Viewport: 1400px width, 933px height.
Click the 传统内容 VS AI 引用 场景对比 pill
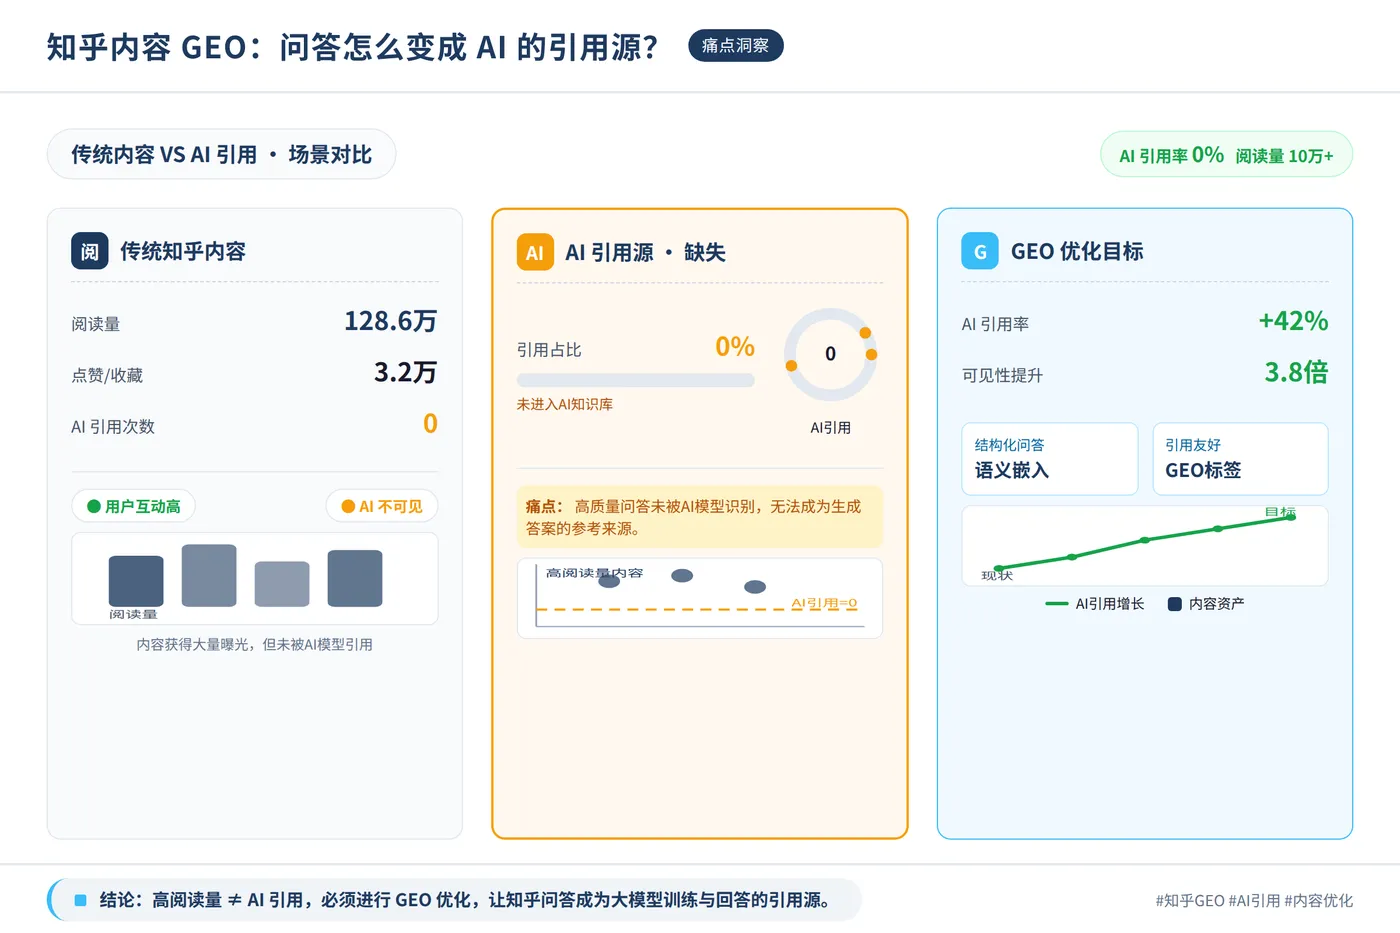click(x=221, y=154)
